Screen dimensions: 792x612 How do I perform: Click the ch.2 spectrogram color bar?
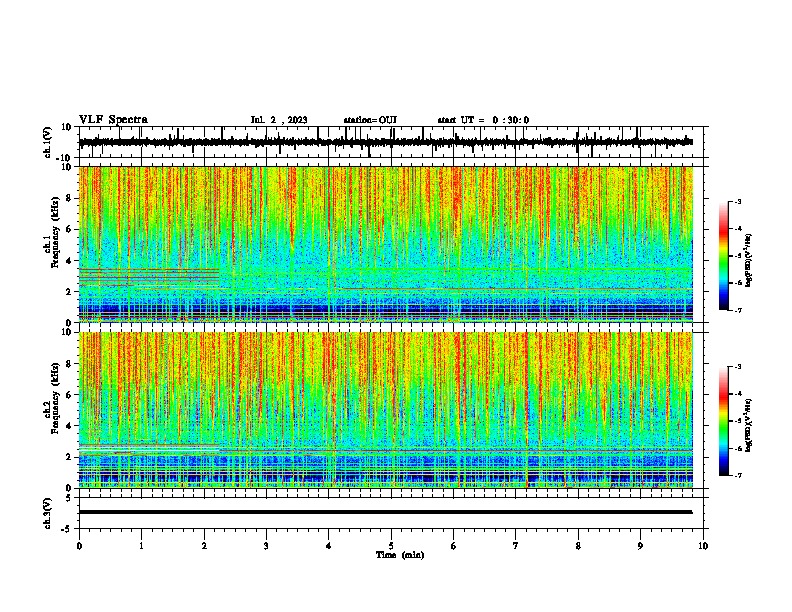724,421
